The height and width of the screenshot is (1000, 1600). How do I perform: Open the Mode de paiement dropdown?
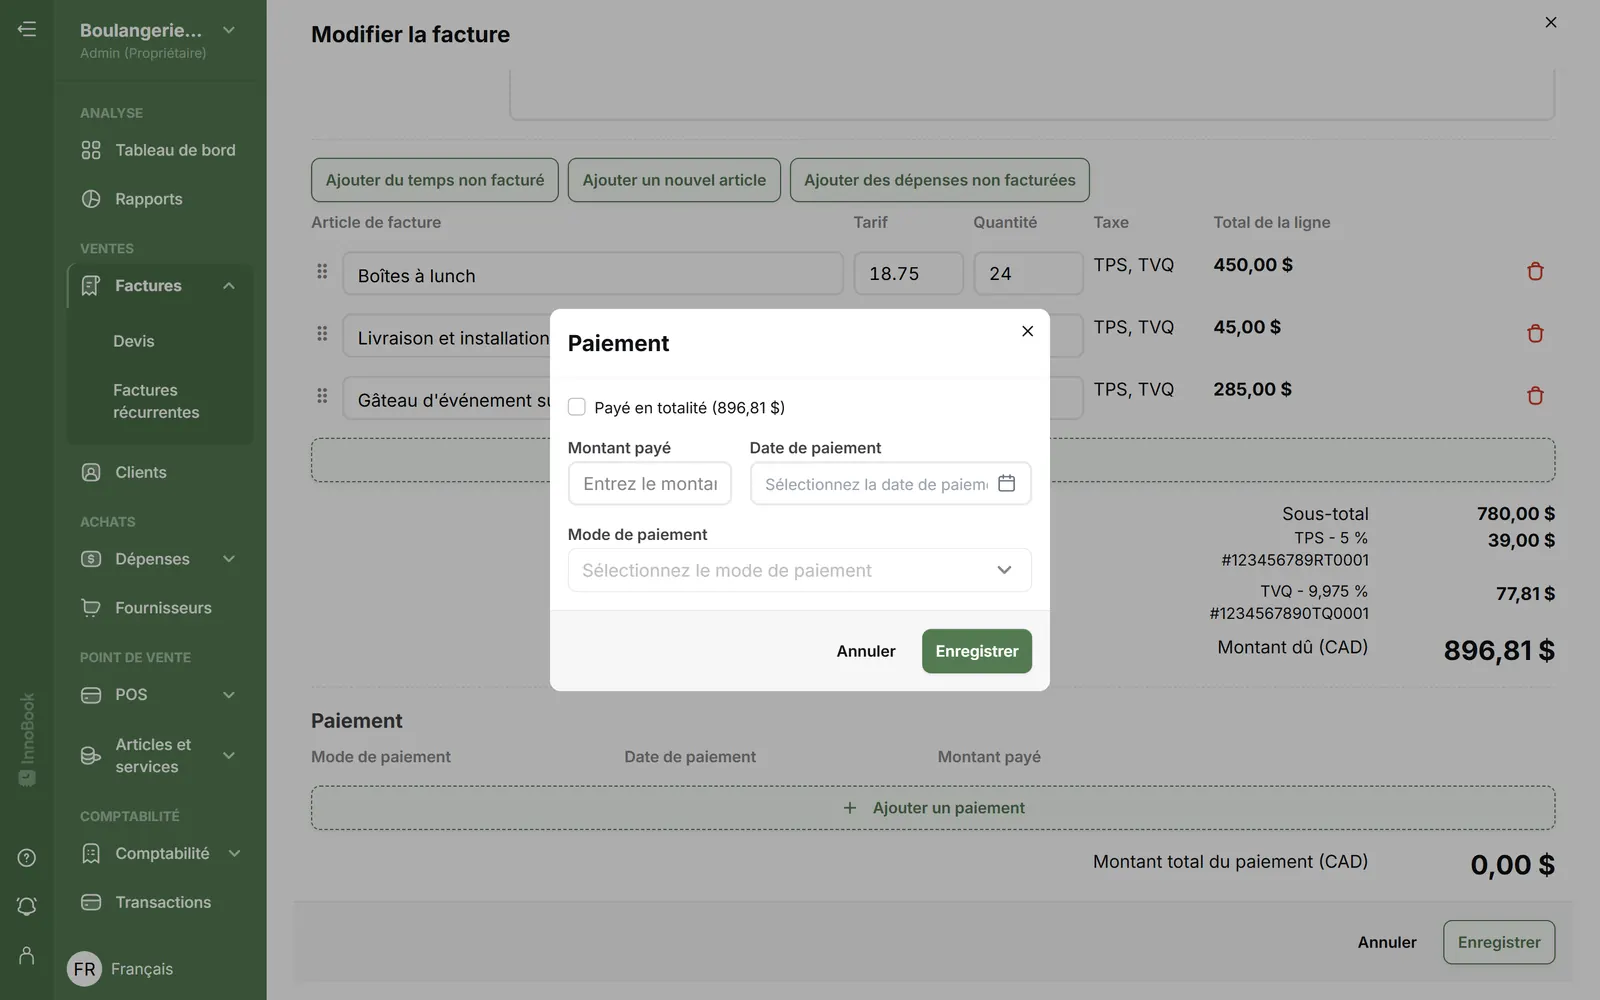pos(799,570)
